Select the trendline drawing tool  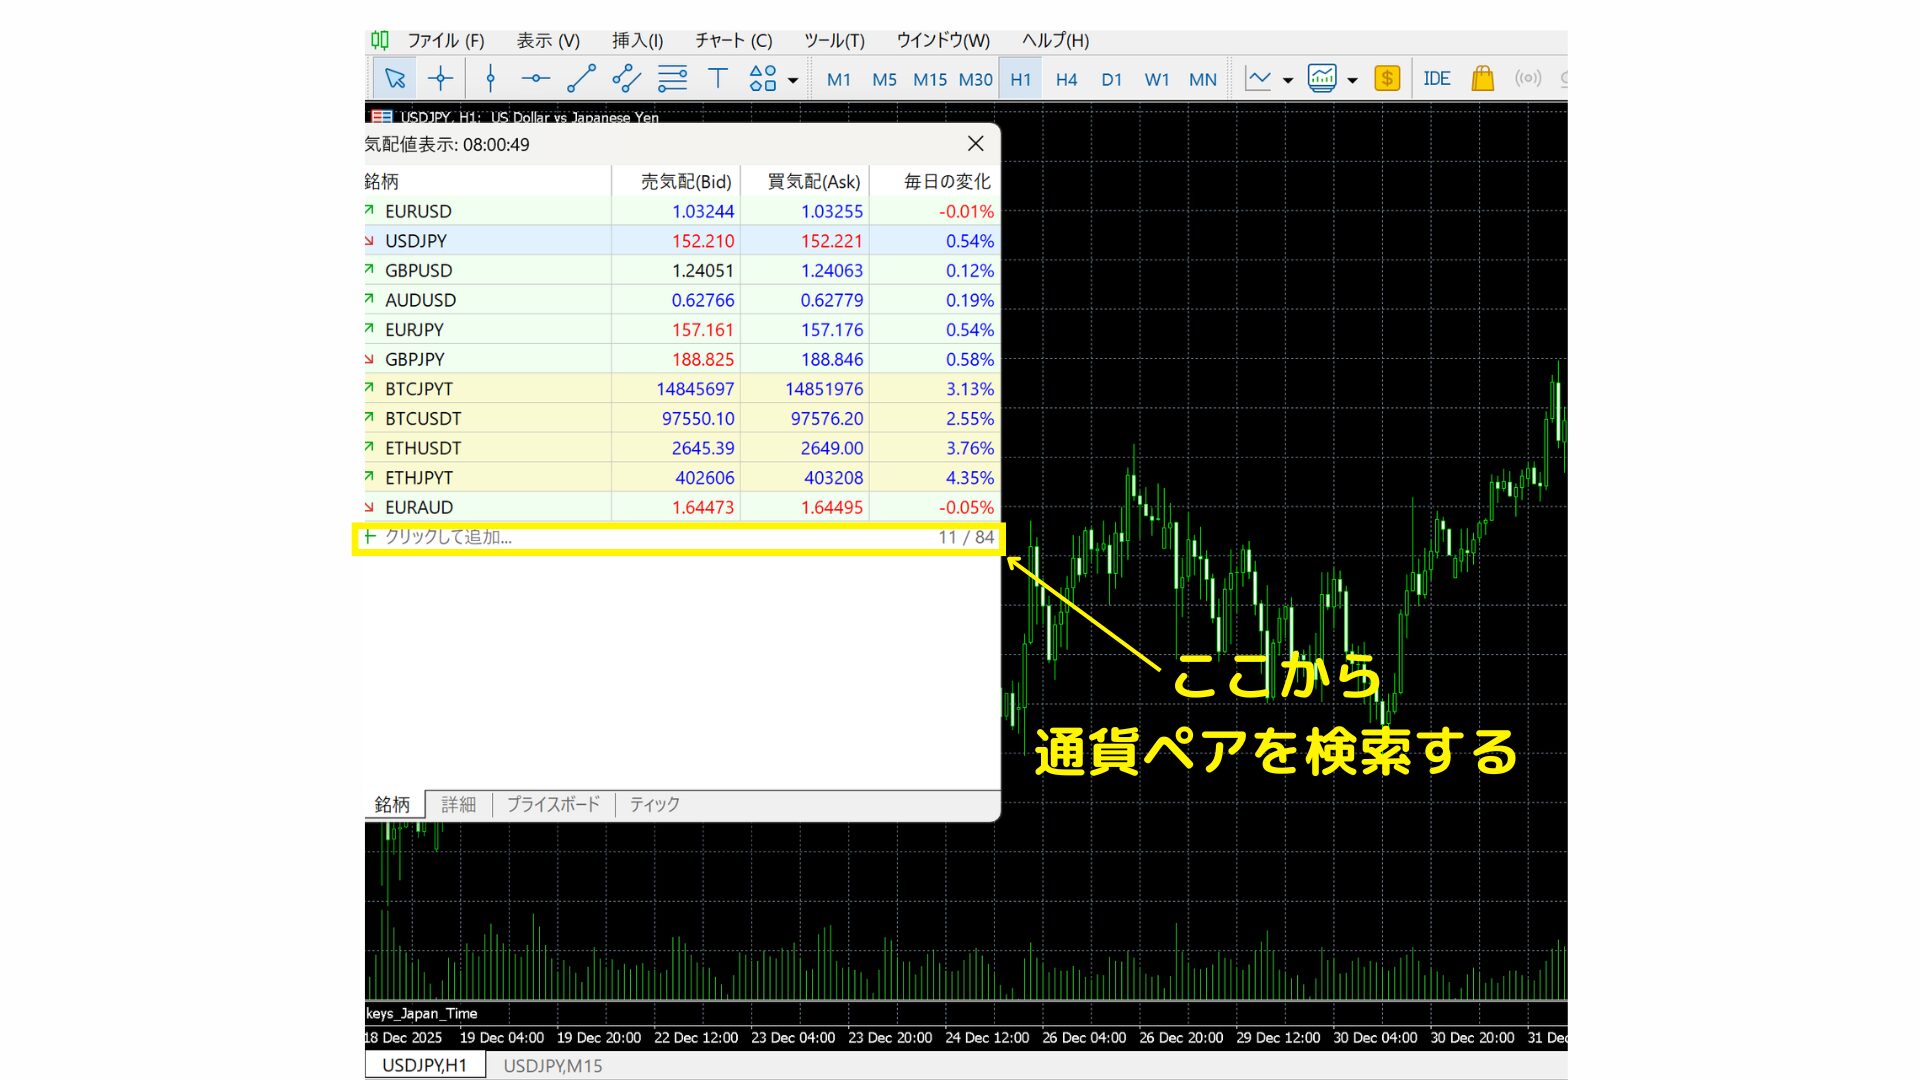tap(580, 77)
